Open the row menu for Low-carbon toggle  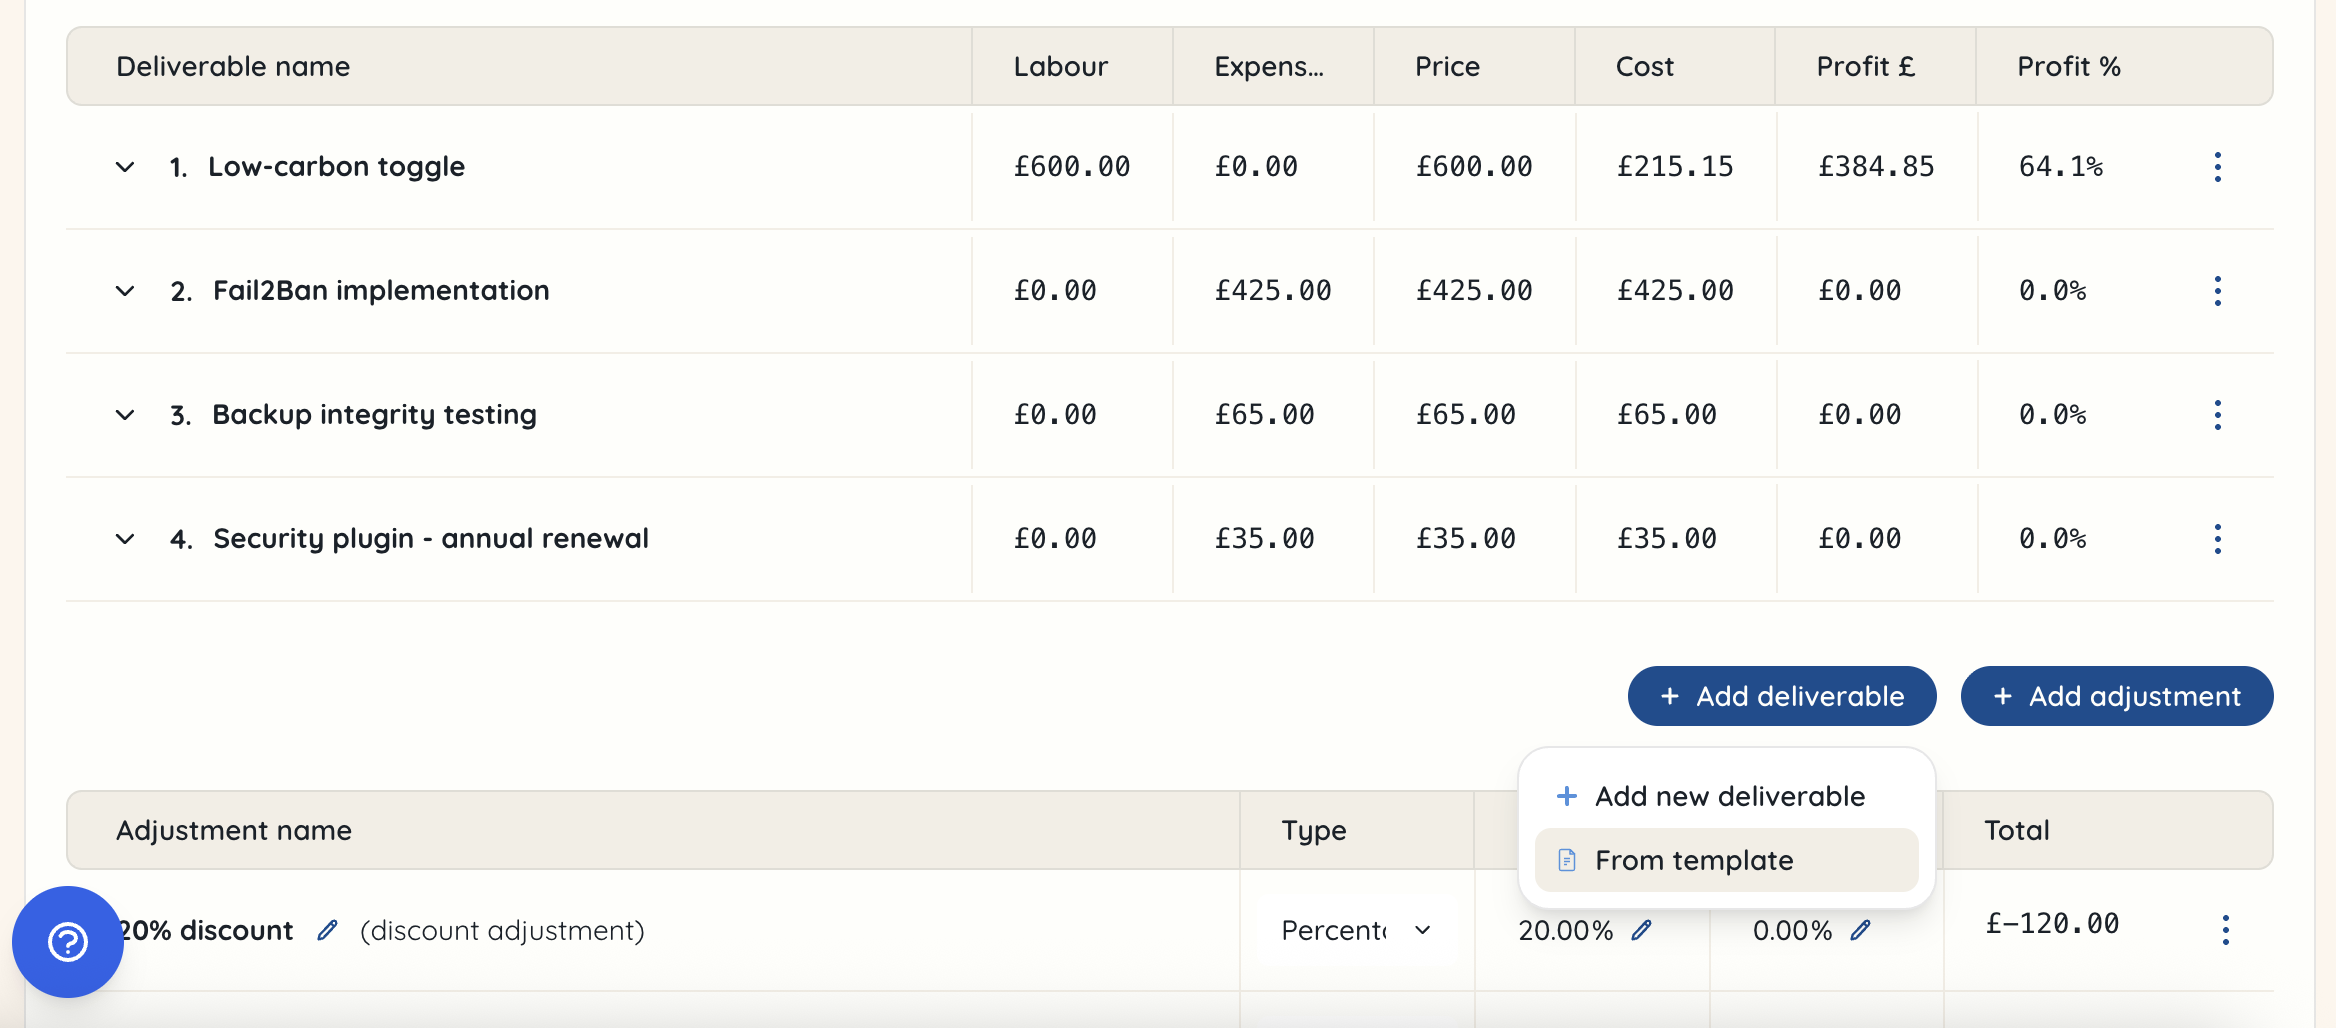[2218, 167]
